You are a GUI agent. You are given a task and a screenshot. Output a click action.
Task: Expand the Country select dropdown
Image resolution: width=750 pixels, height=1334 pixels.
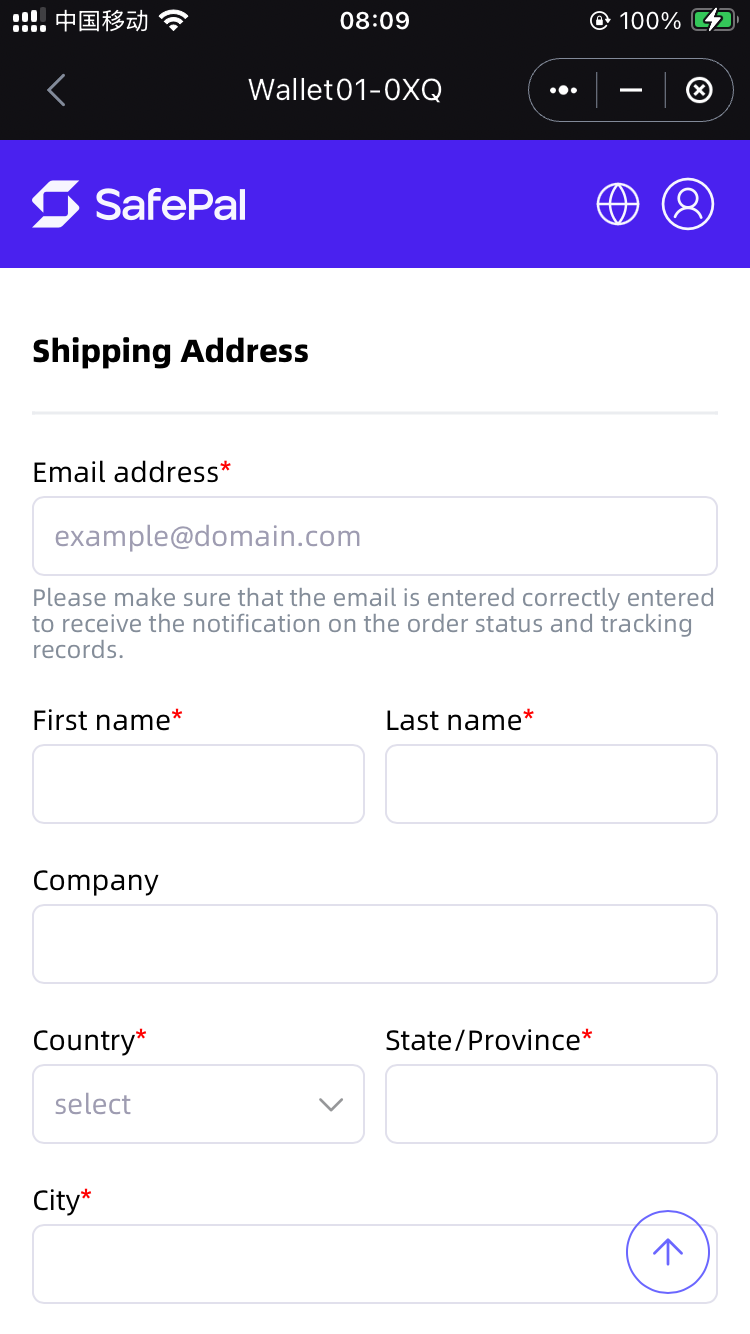pos(198,1104)
